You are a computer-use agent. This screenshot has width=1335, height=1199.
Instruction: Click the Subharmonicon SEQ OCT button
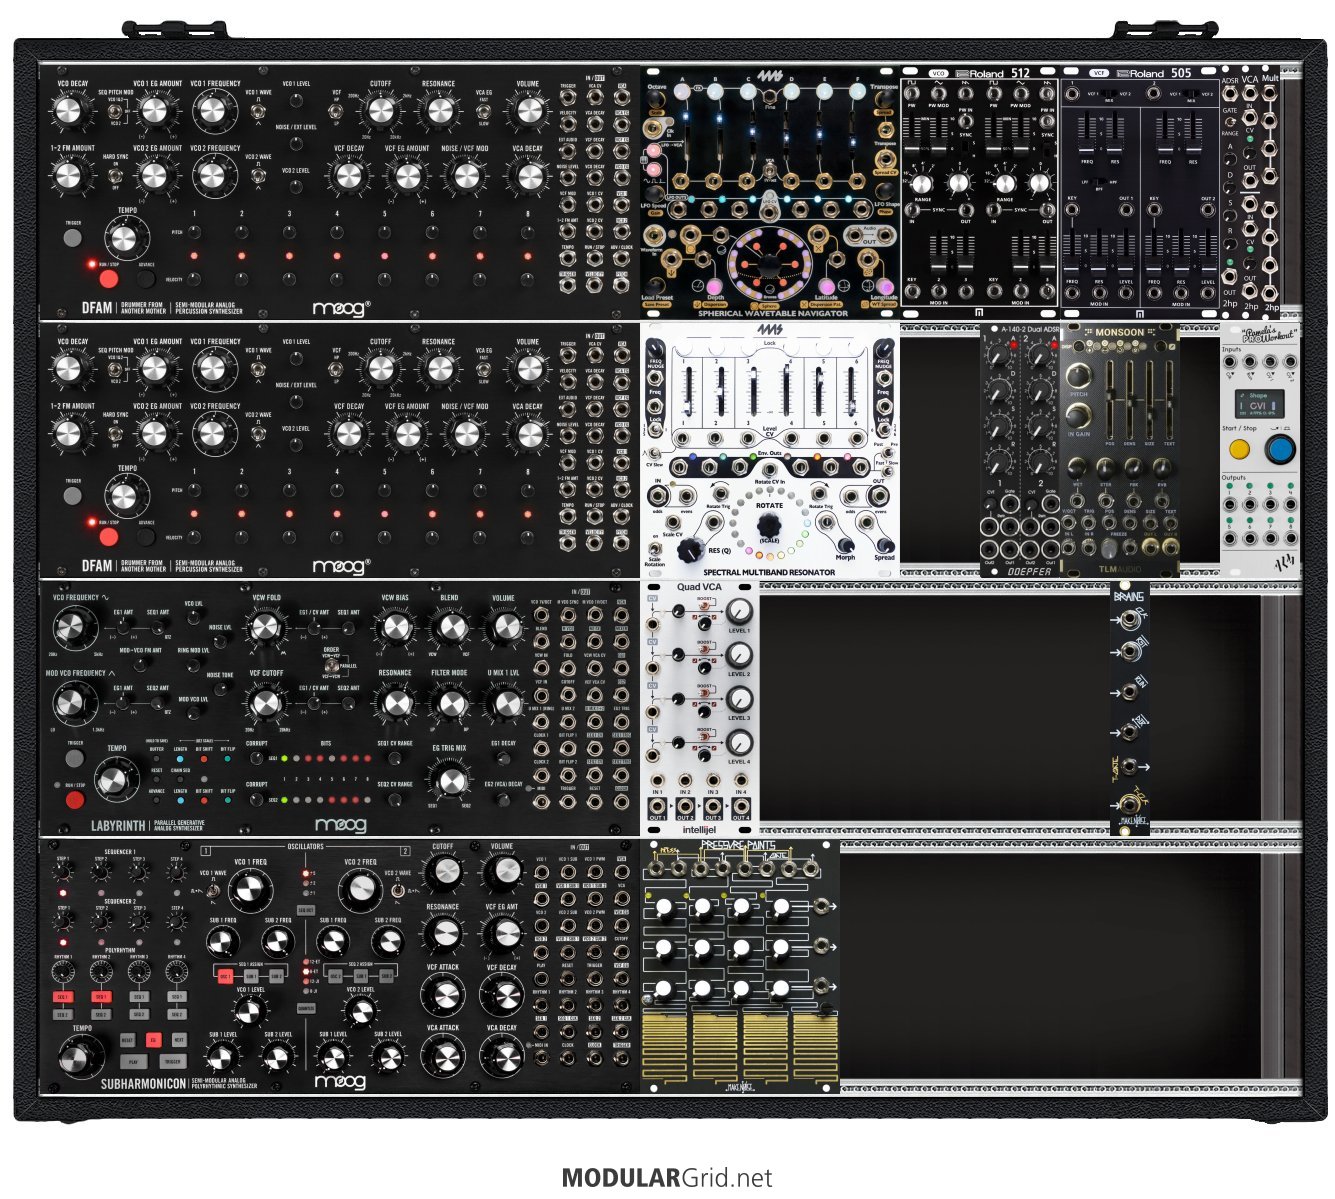(x=306, y=909)
